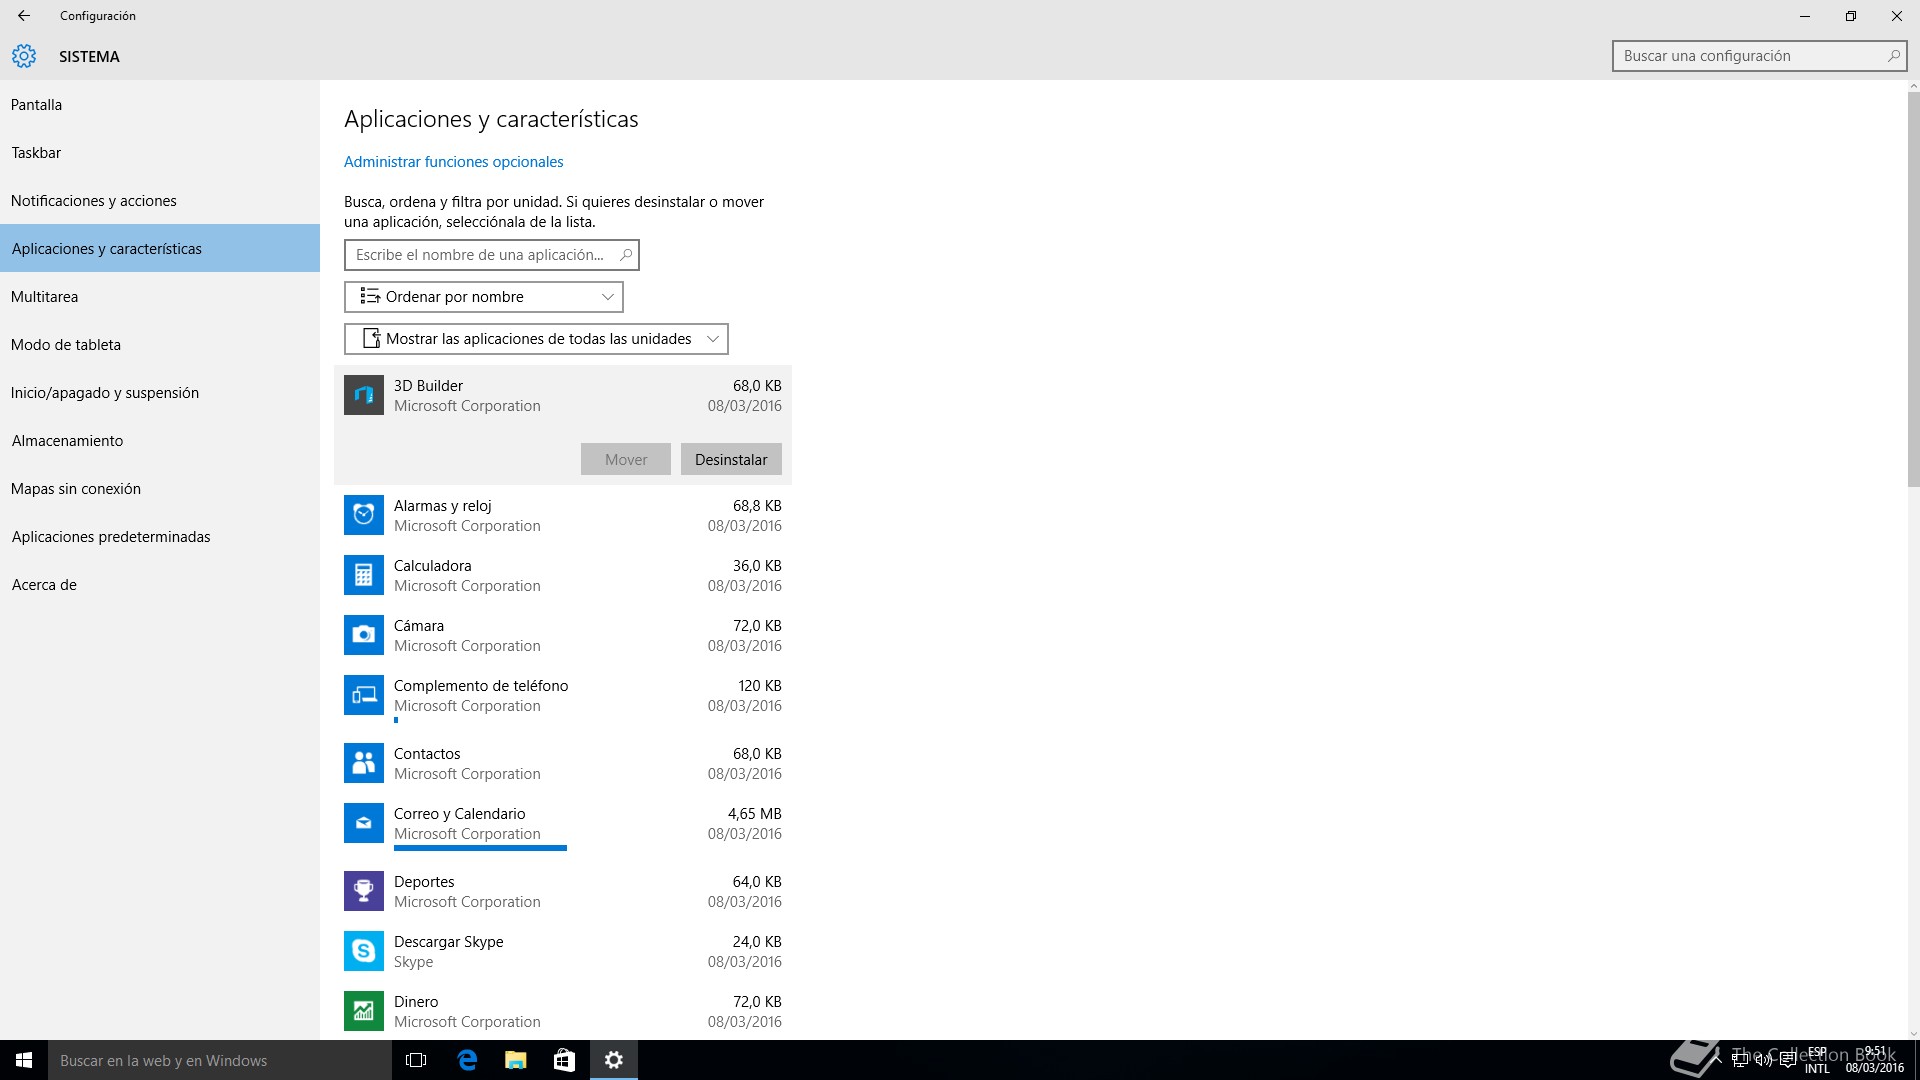Screen dimensions: 1920x1080
Task: Open Inicio/apagado y suspensión
Action: pyautogui.click(x=160, y=392)
